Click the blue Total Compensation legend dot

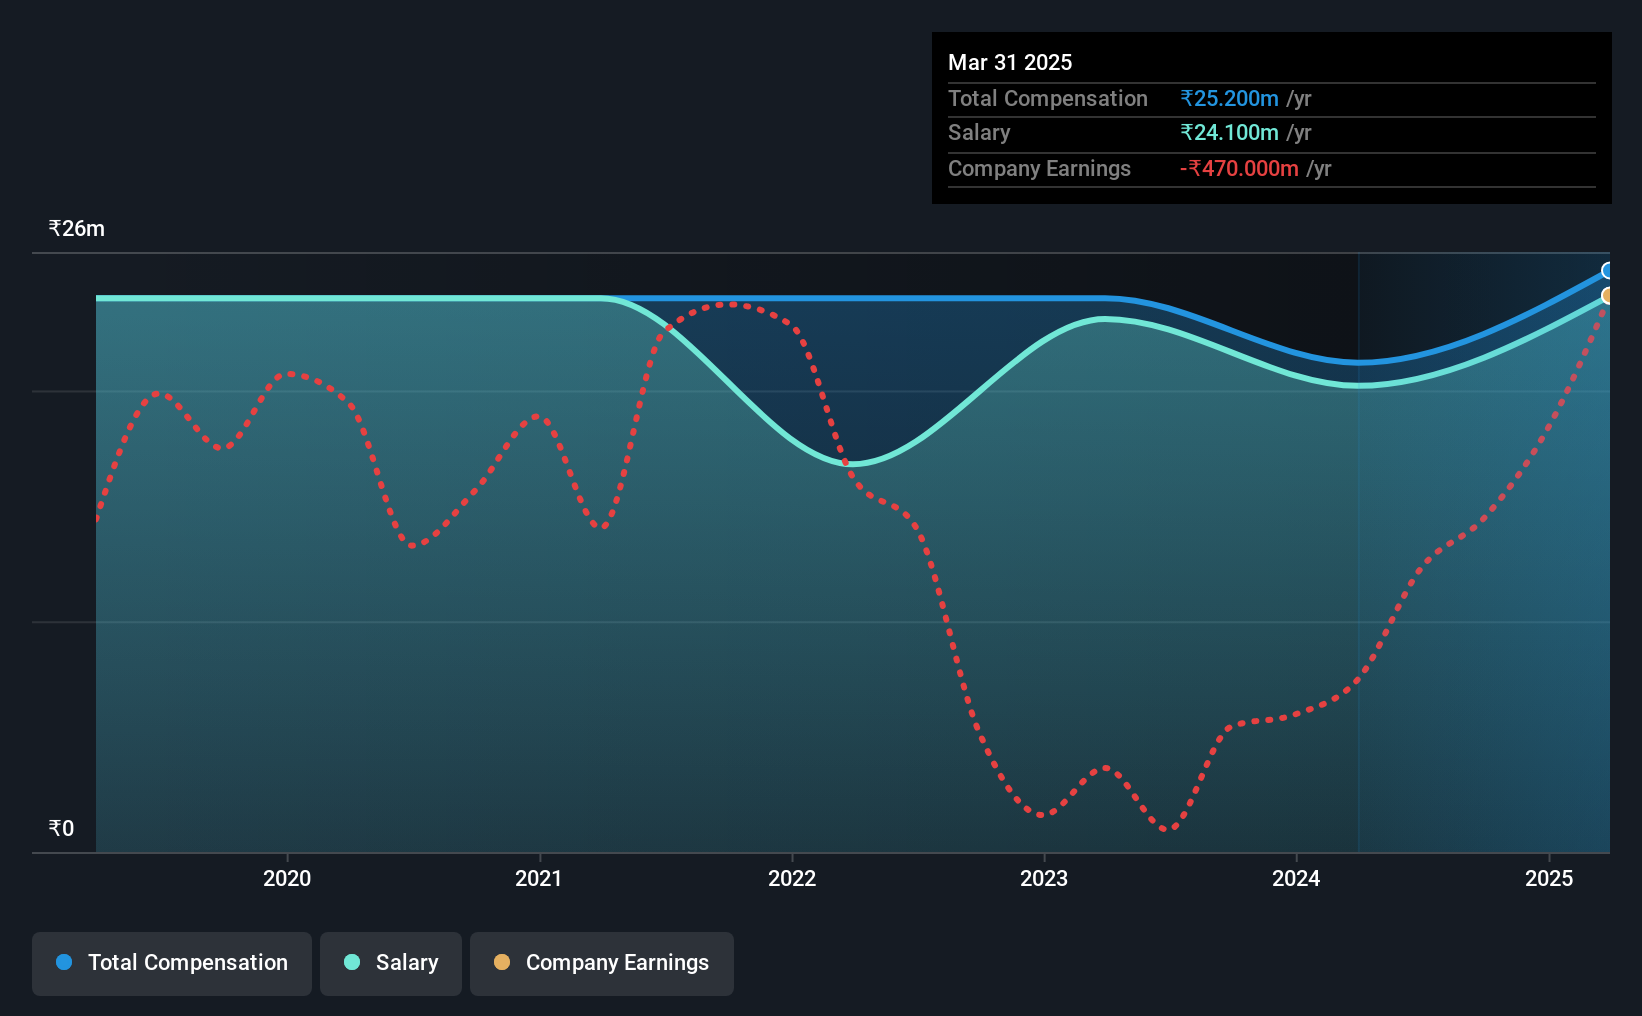click(x=64, y=962)
